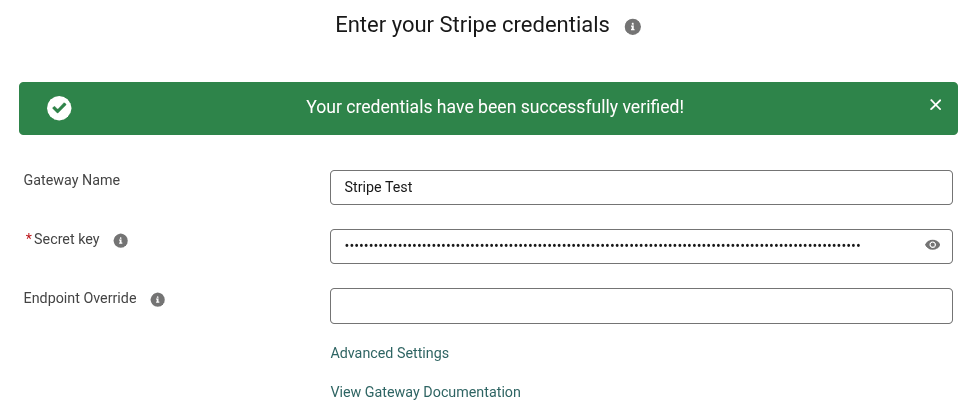Click the red required asterisk

pos(29,238)
